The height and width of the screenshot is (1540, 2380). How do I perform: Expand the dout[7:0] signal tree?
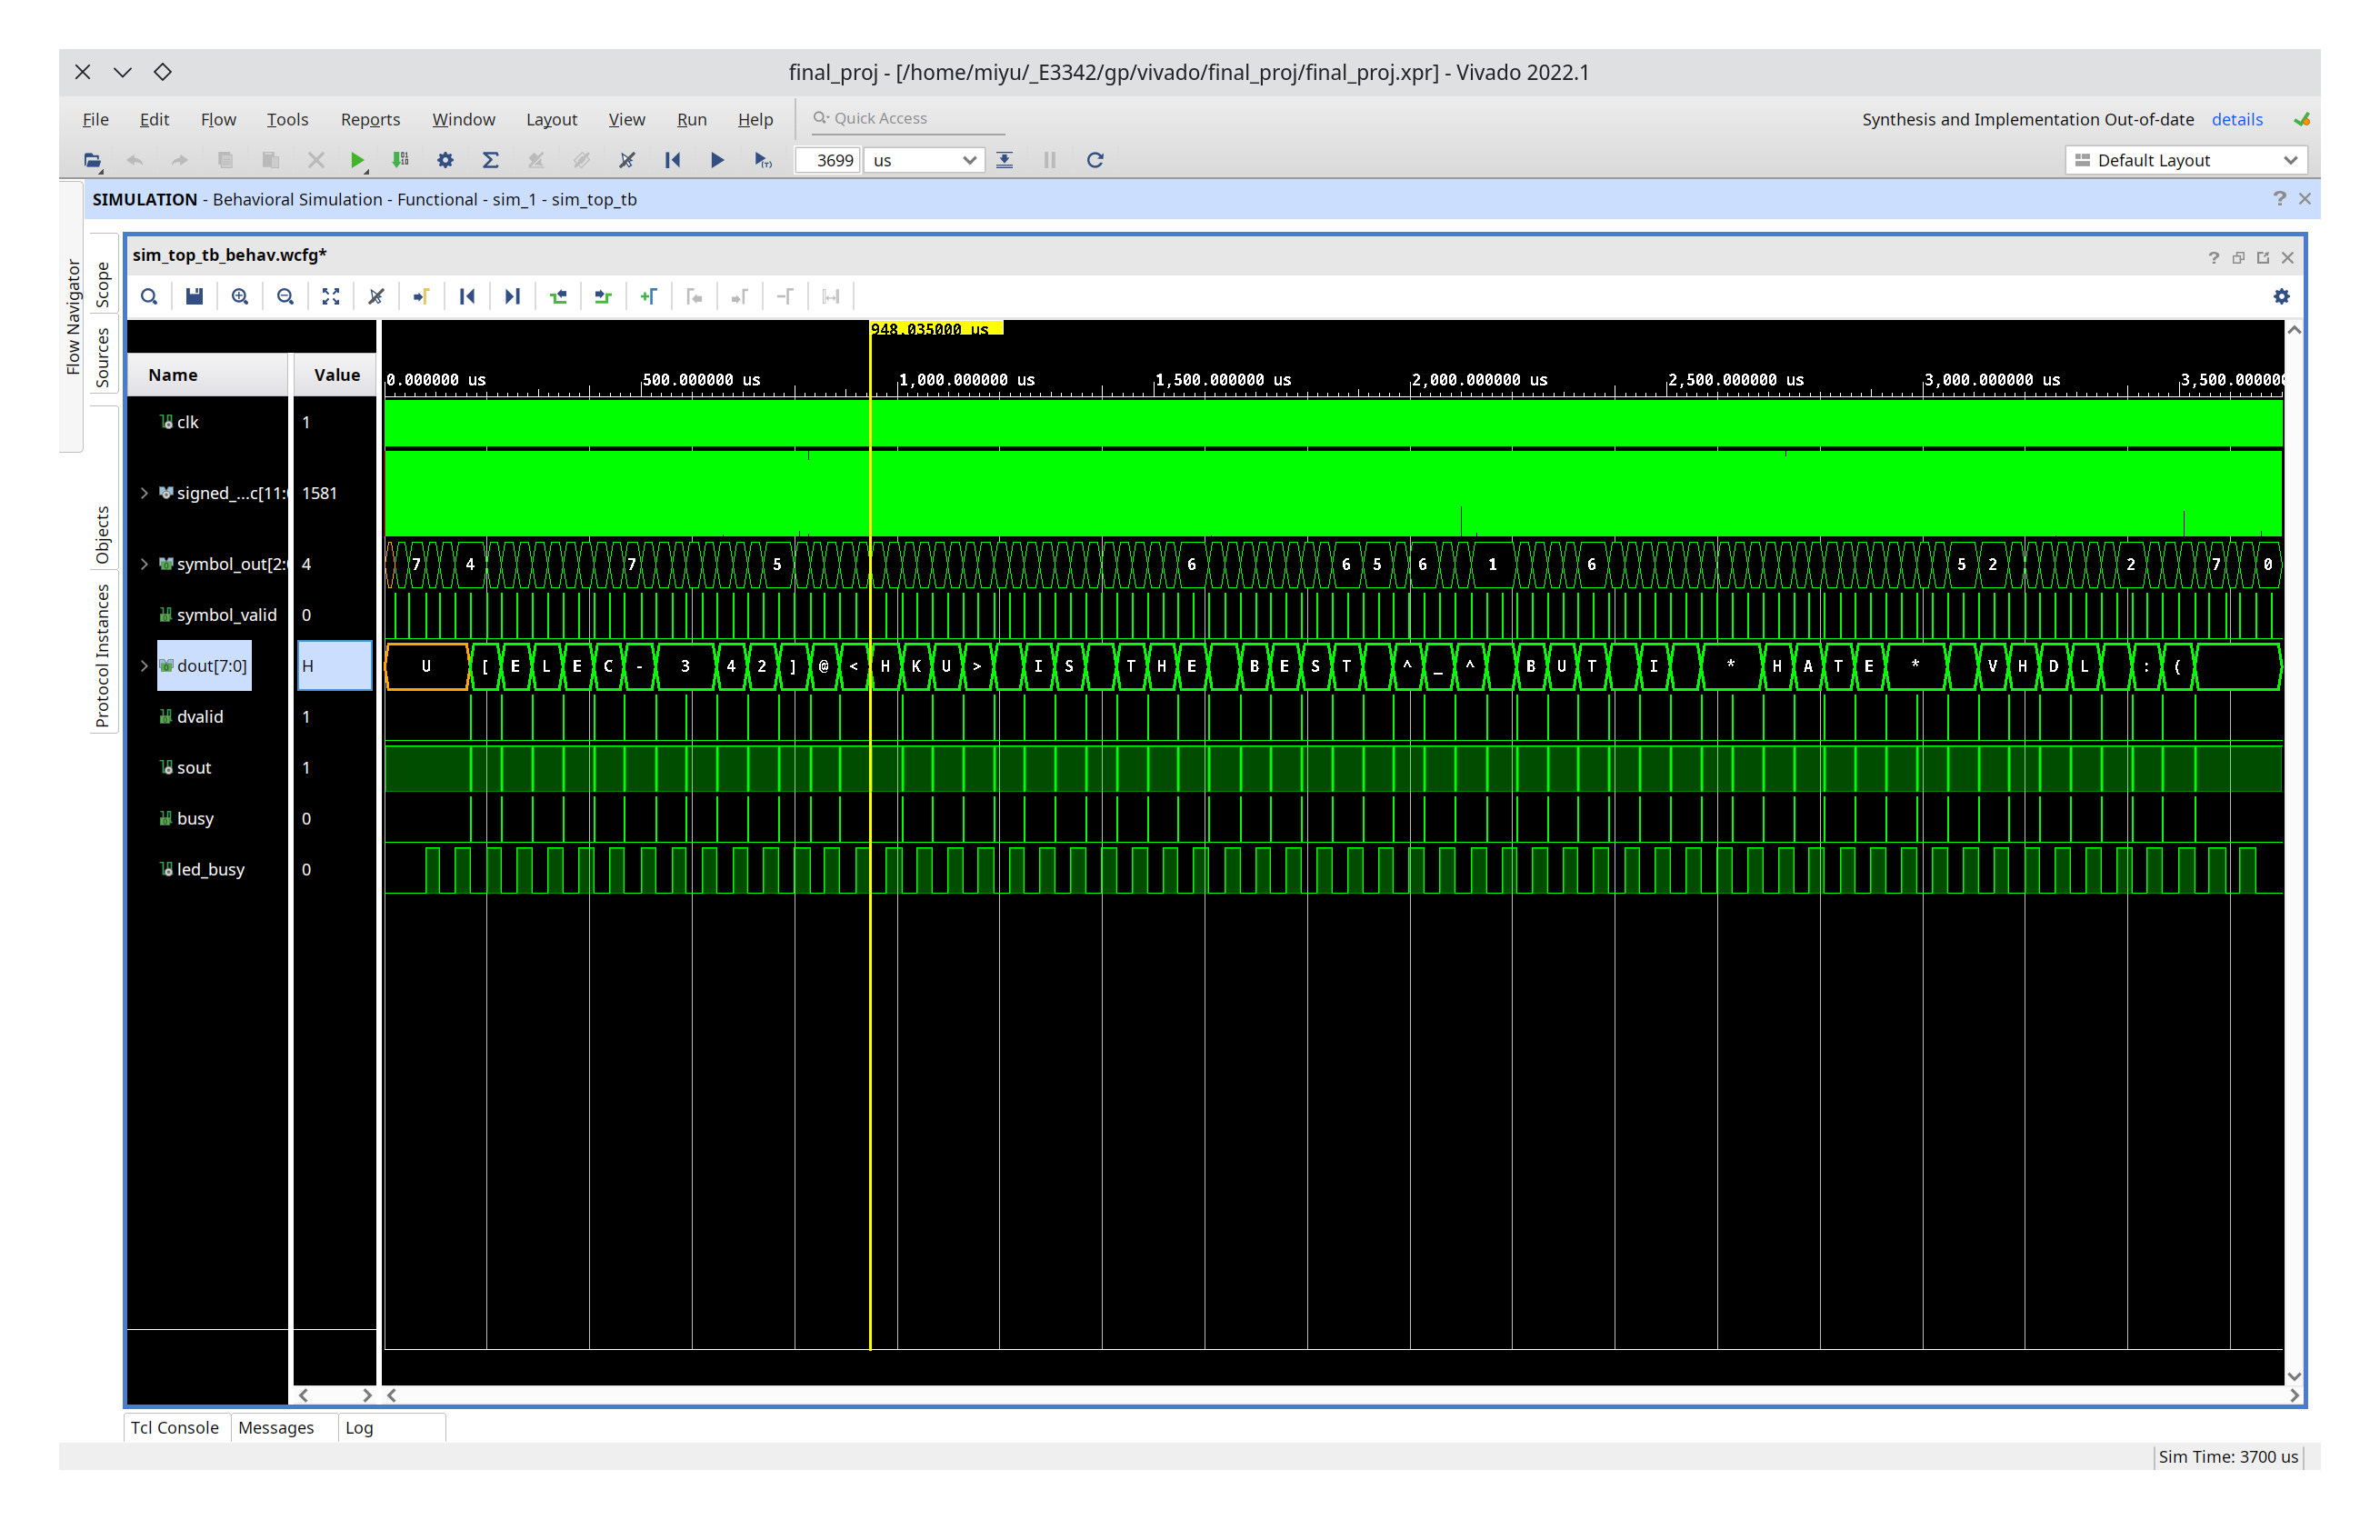coord(145,665)
